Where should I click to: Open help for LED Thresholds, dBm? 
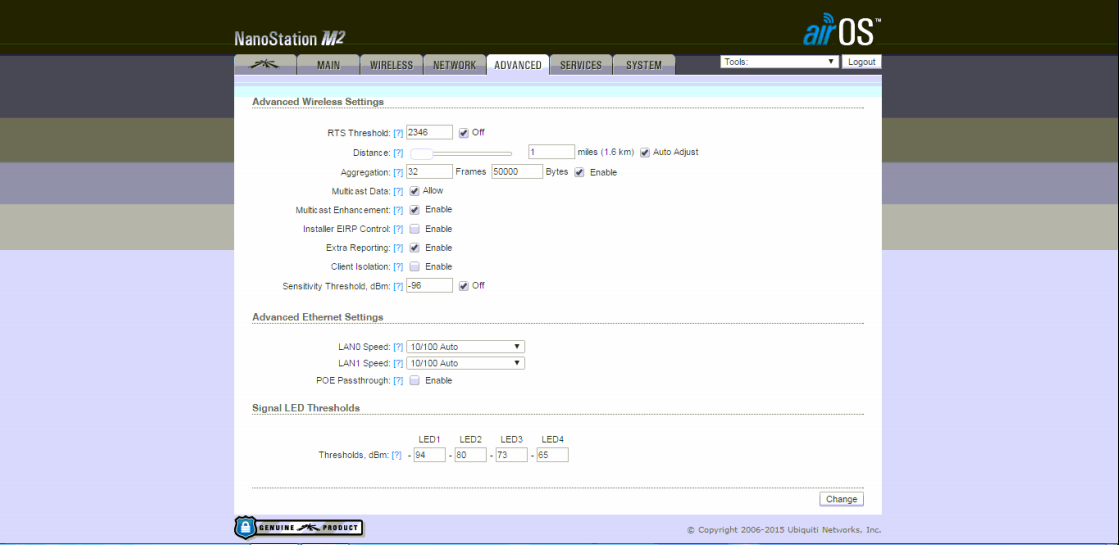coord(397,455)
